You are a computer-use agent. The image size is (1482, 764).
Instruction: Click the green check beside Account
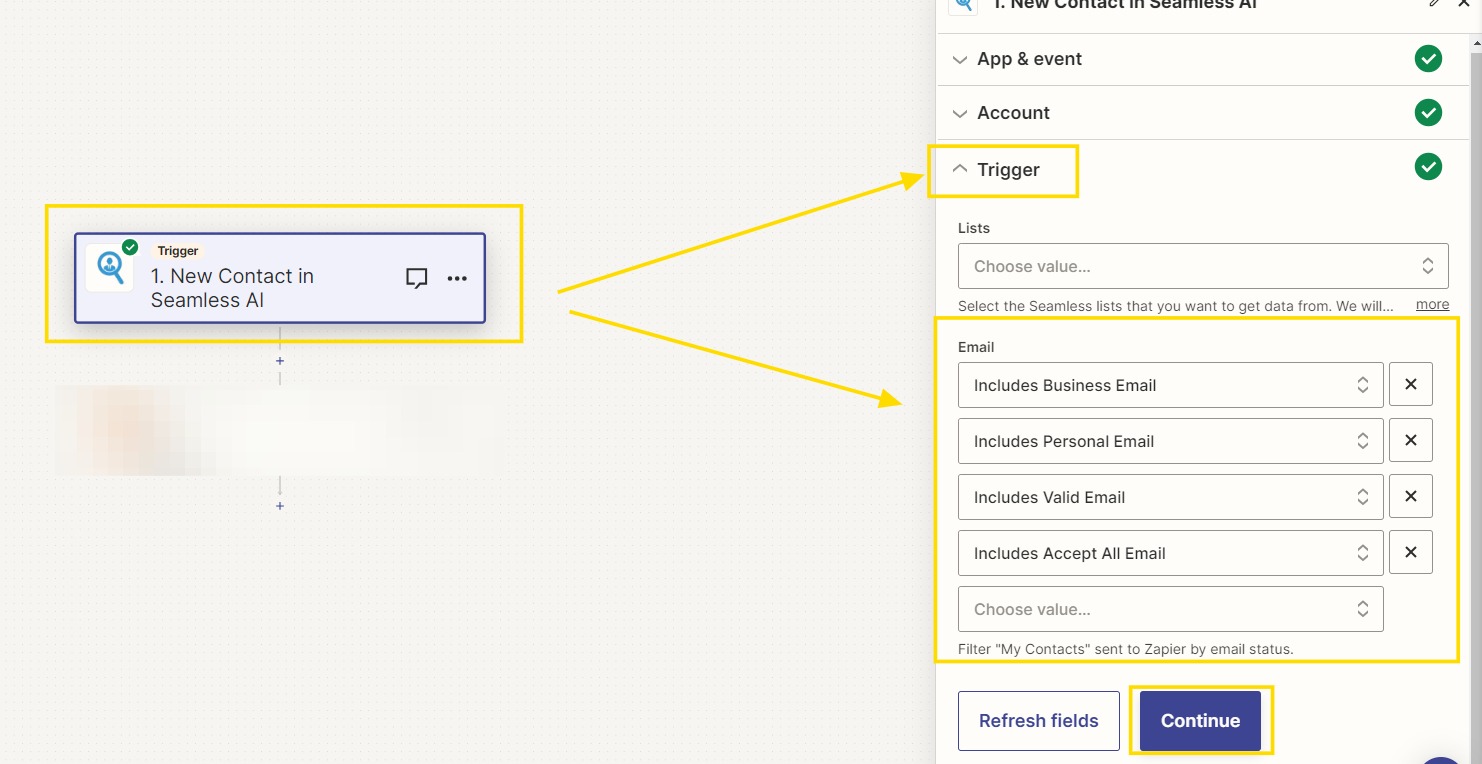pos(1428,113)
